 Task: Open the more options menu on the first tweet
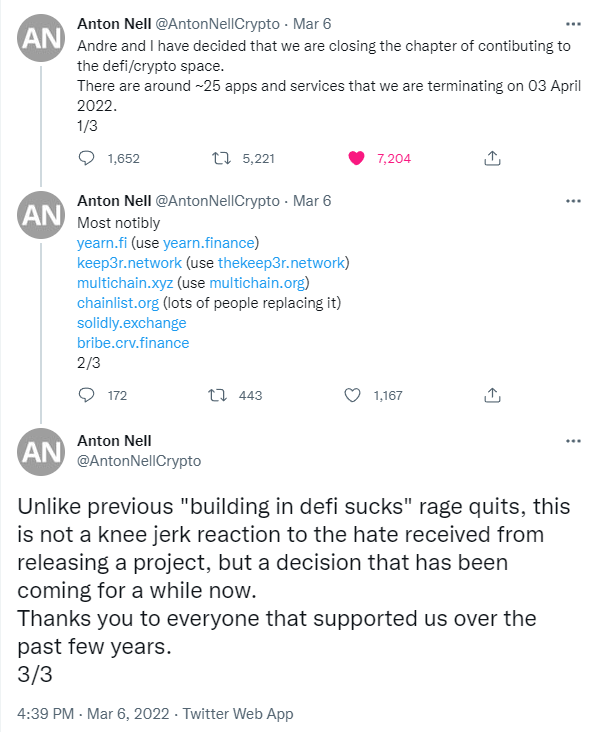pyautogui.click(x=573, y=24)
